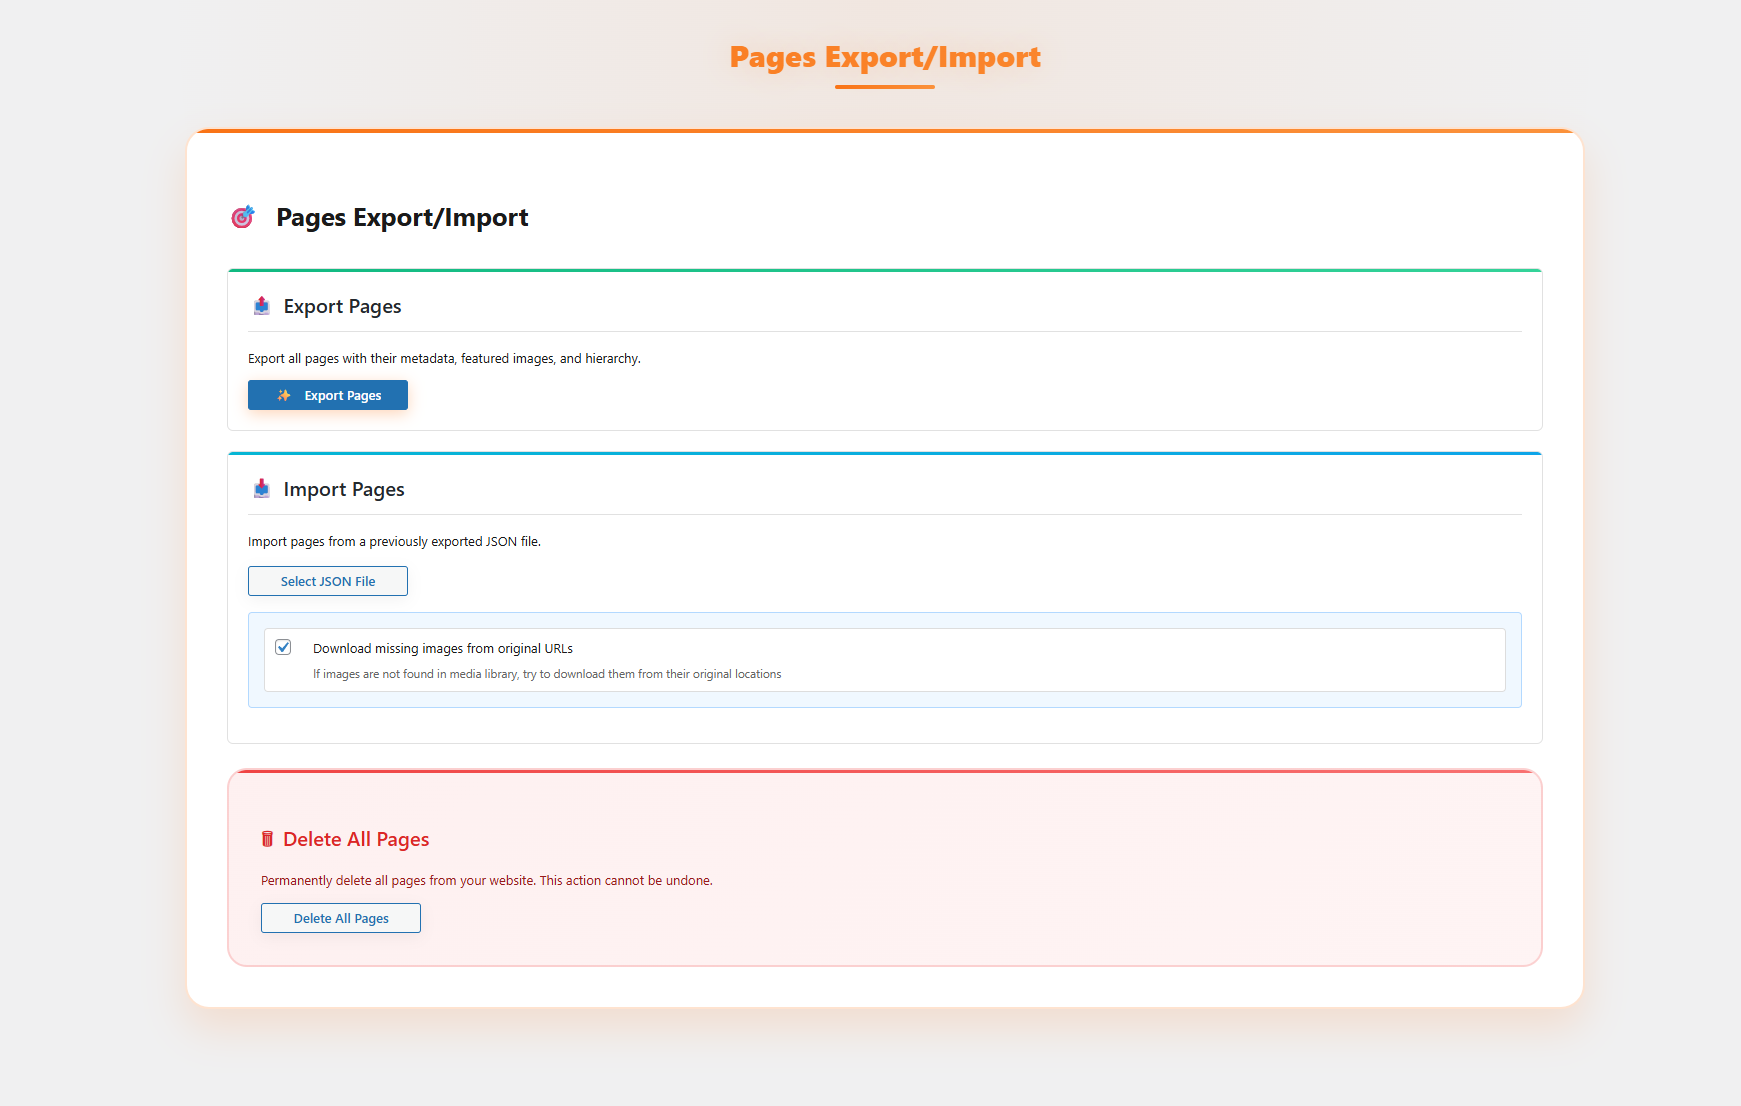Click 'Import pages from a previously exported JSON file.'
The width and height of the screenshot is (1741, 1106).
[x=394, y=542]
